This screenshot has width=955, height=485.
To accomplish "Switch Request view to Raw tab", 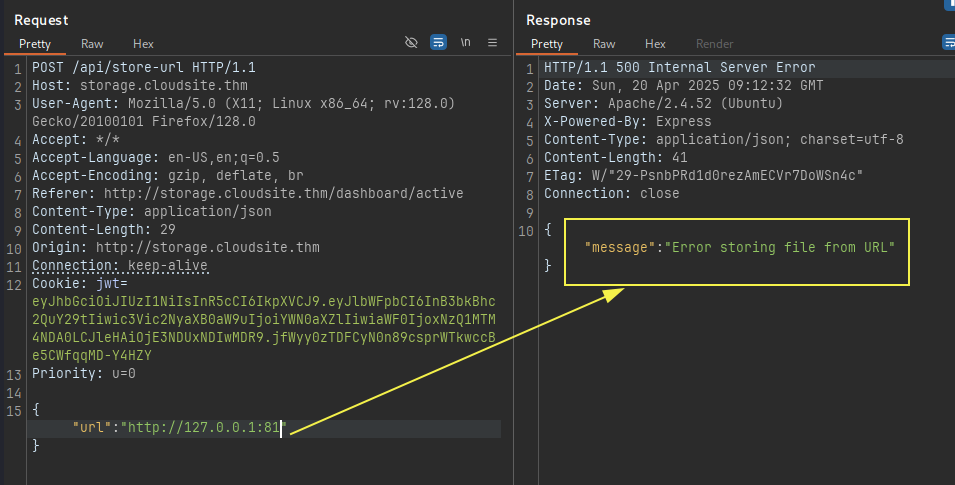I will point(92,44).
